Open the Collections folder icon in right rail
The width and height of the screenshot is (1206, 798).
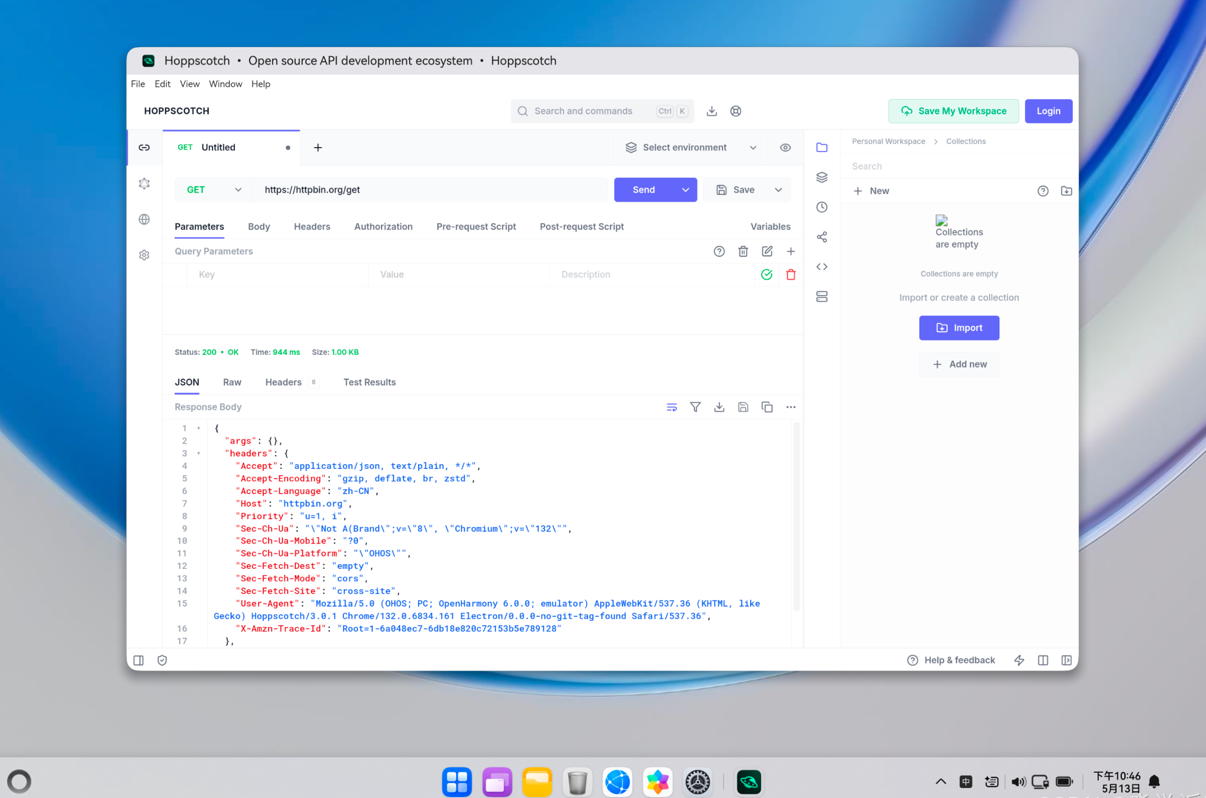click(x=822, y=148)
